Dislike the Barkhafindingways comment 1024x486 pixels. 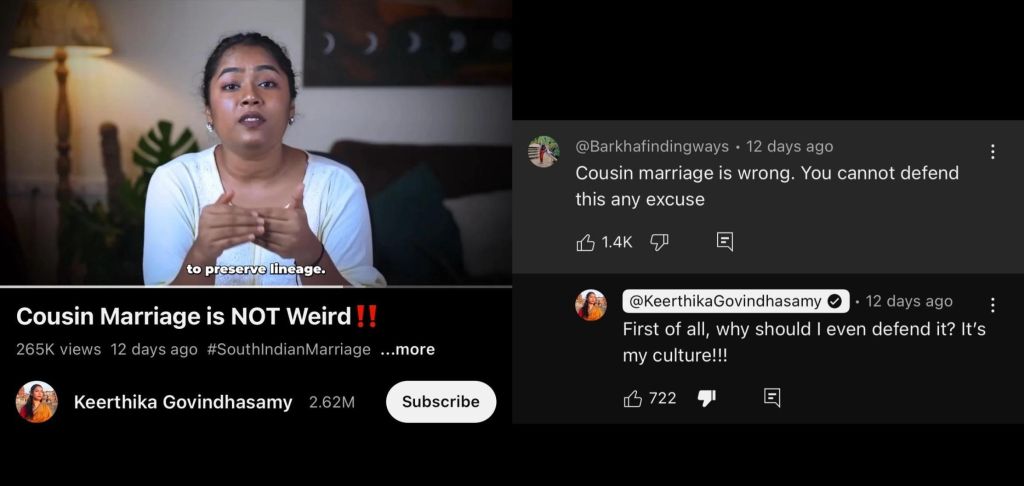[660, 242]
